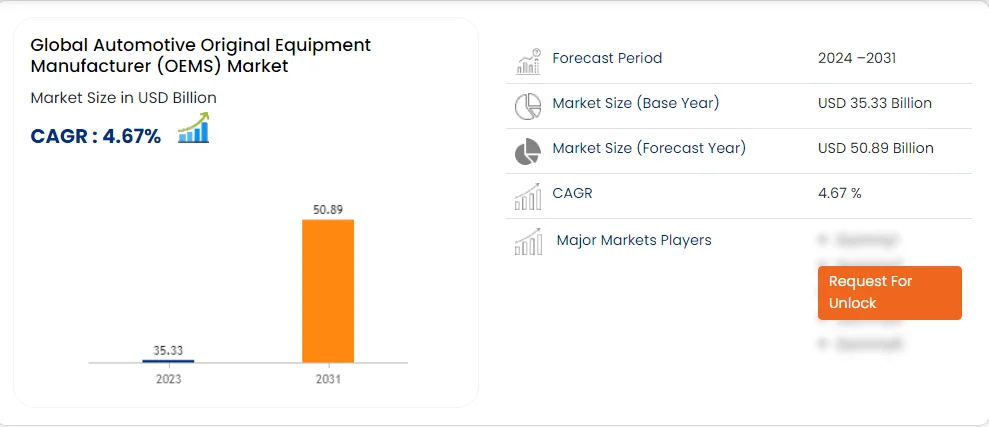Screen dimensions: 989x427
Task: Click the Request For Unlock button
Action: click(x=889, y=293)
